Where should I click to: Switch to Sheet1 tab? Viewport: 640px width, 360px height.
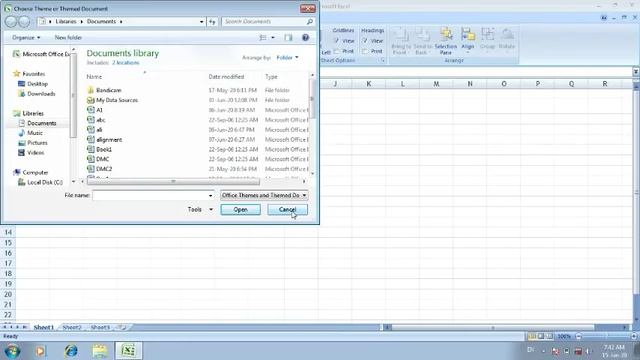coord(44,327)
